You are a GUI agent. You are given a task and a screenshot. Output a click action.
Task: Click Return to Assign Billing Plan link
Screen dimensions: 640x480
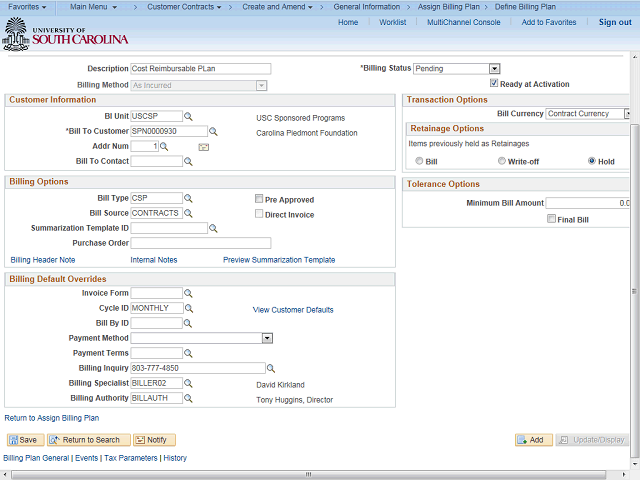tap(52, 418)
